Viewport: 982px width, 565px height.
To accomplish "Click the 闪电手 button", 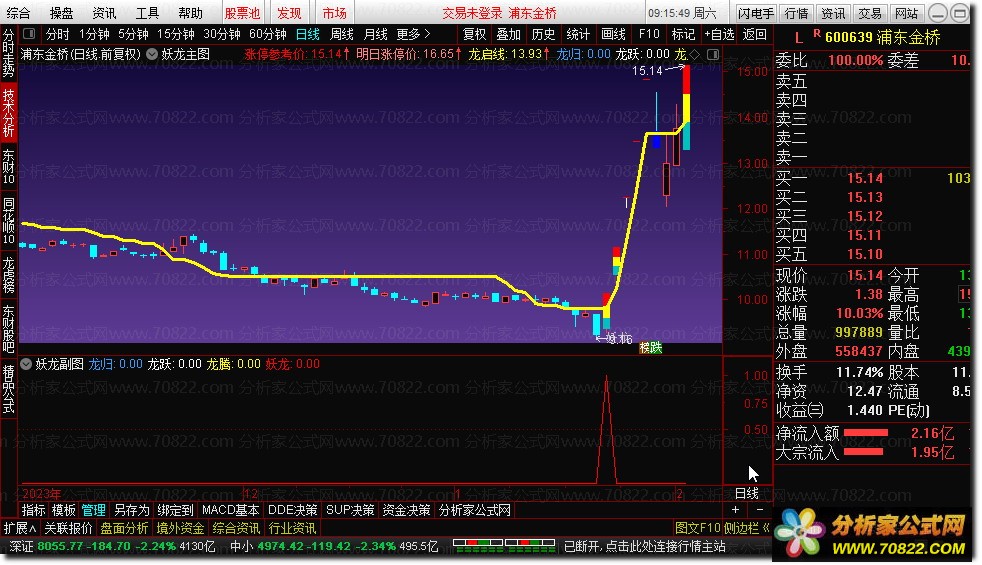I will tap(755, 13).
